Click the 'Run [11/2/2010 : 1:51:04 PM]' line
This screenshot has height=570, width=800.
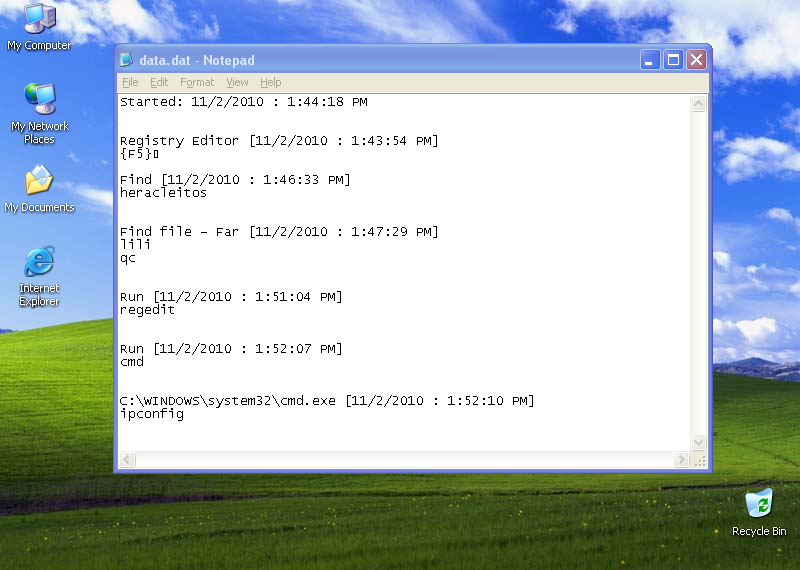231,296
